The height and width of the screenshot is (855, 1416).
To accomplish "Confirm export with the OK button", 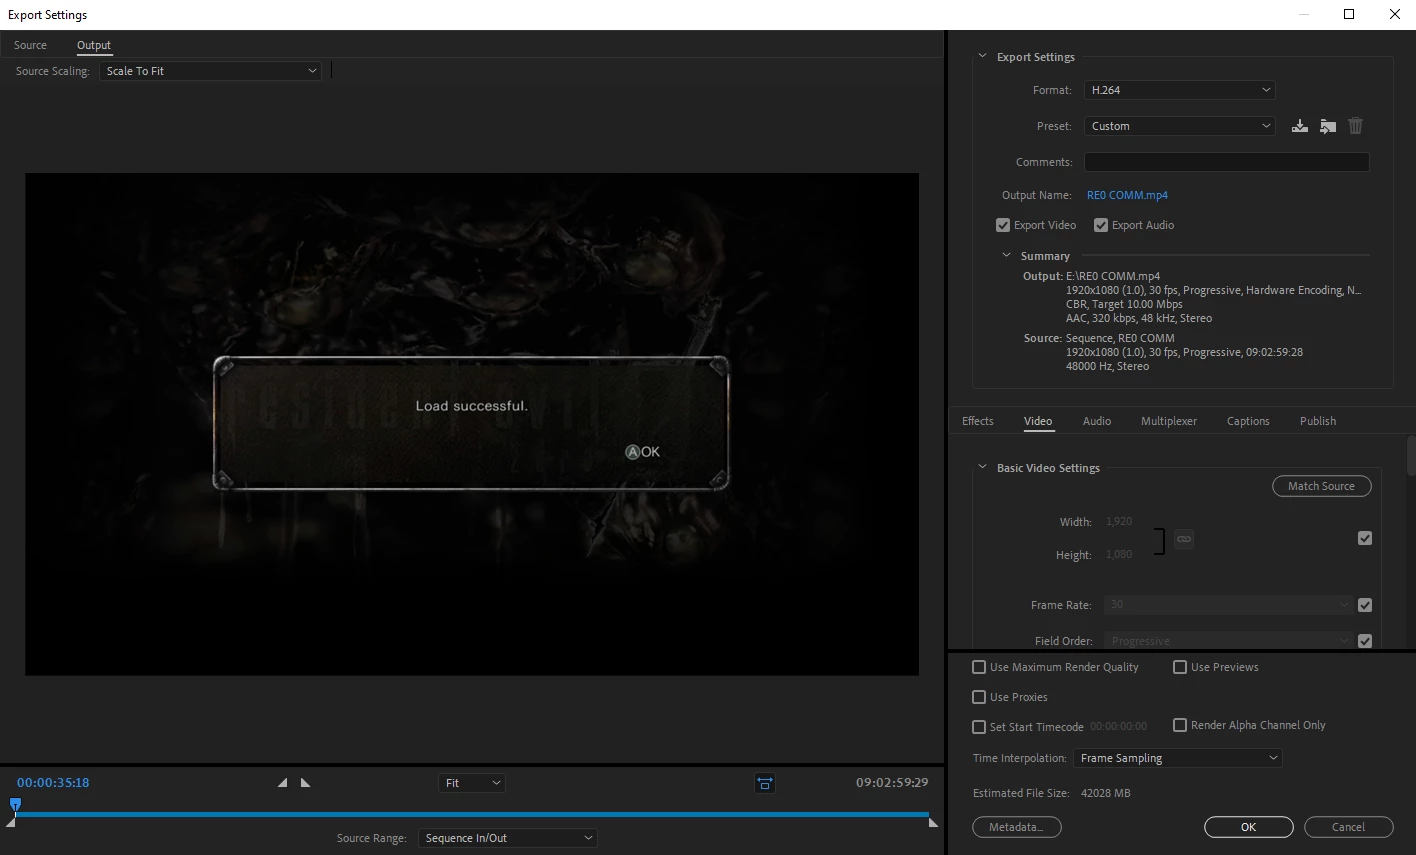I will click(1248, 827).
